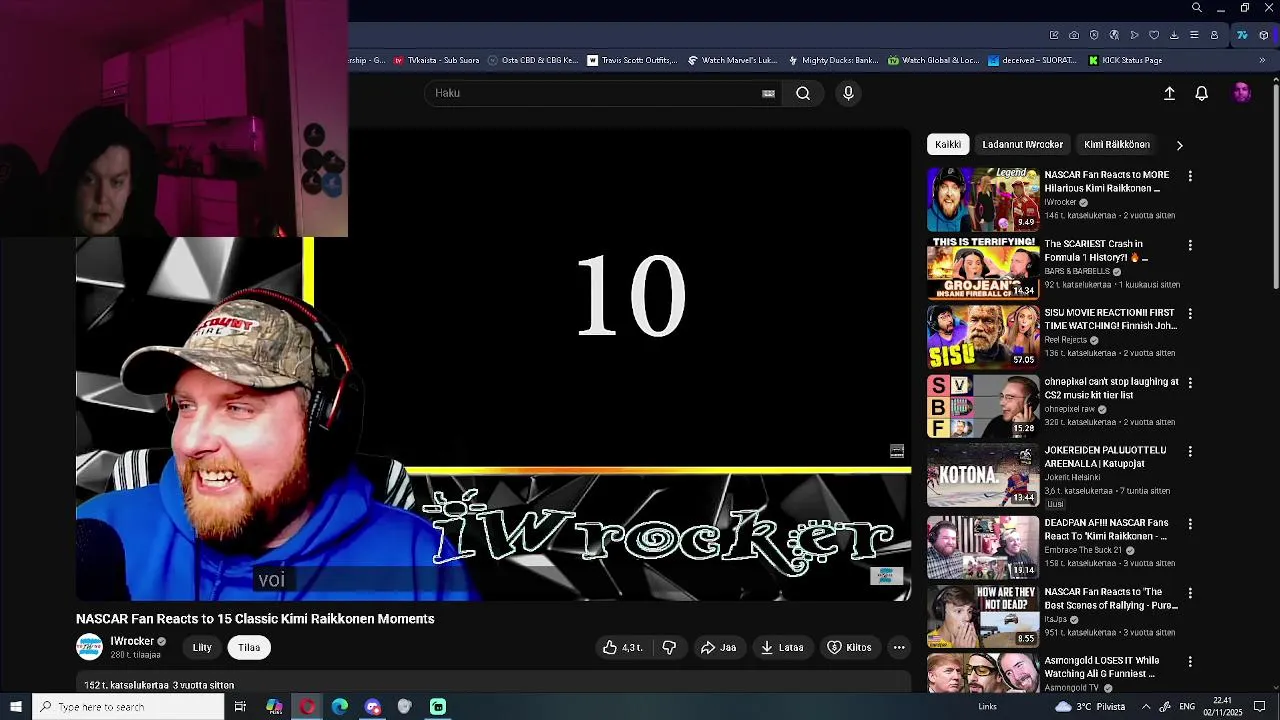Open options for NASCAR Fan Reacts to MORE video
Image resolution: width=1280 pixels, height=720 pixels.
(x=1190, y=176)
